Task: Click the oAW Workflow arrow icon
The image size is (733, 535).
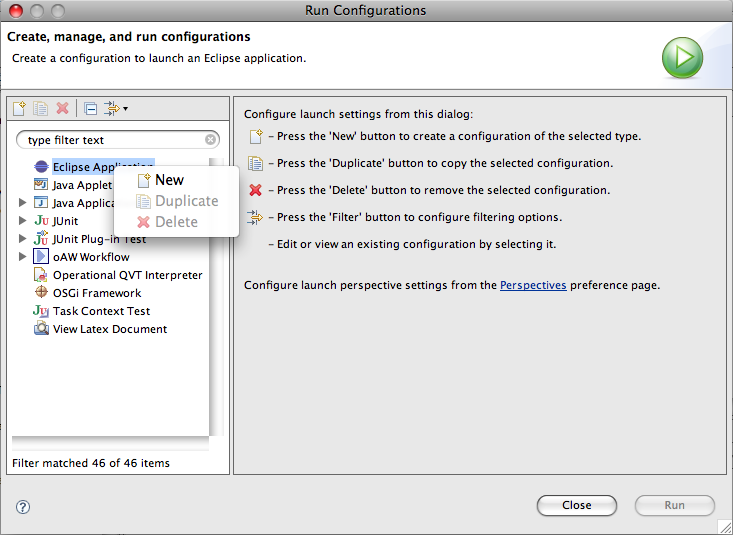Action: tap(41, 256)
